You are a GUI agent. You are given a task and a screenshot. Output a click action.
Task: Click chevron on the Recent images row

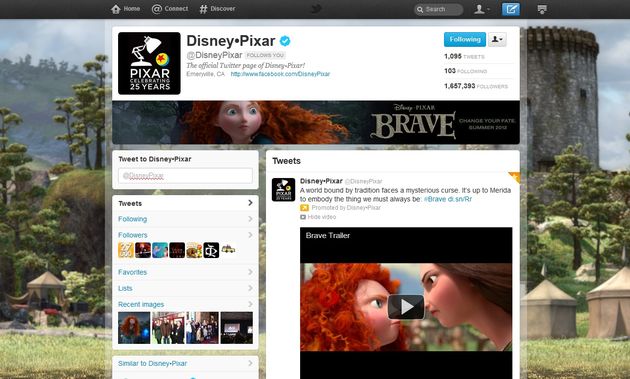pos(250,304)
